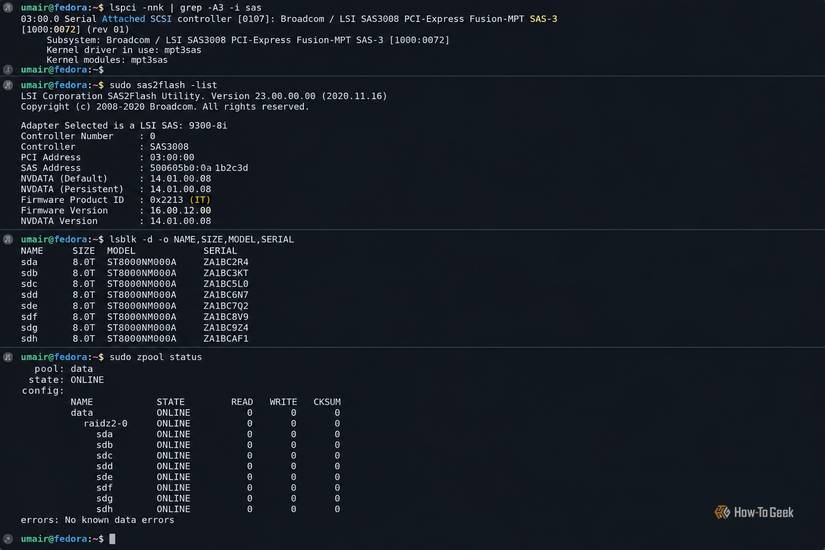
Task: Select the 'lsblk -d -o NAME,SIZE,MODEL,SERIAL' command text
Action: pos(202,239)
